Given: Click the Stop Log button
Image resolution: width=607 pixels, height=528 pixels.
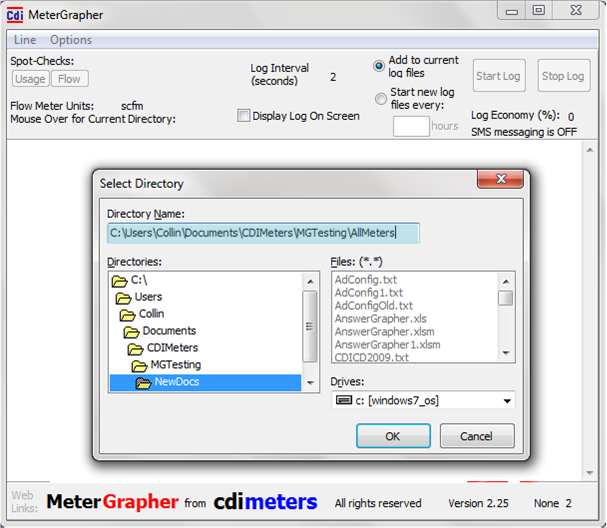Looking at the screenshot, I should click(563, 76).
